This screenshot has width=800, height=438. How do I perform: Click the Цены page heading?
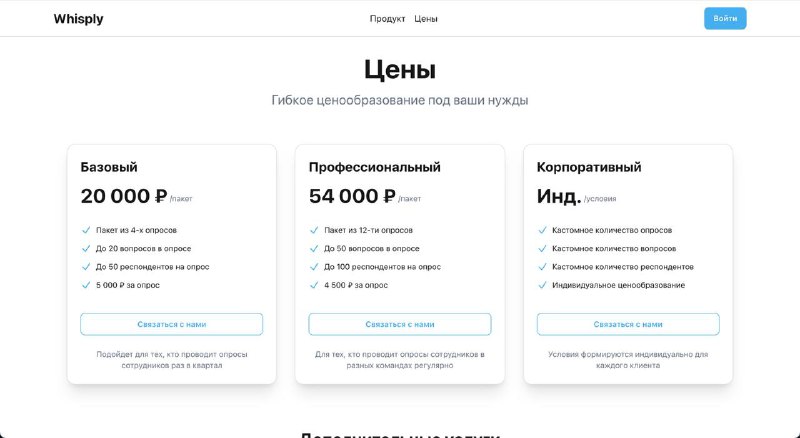[x=399, y=69]
